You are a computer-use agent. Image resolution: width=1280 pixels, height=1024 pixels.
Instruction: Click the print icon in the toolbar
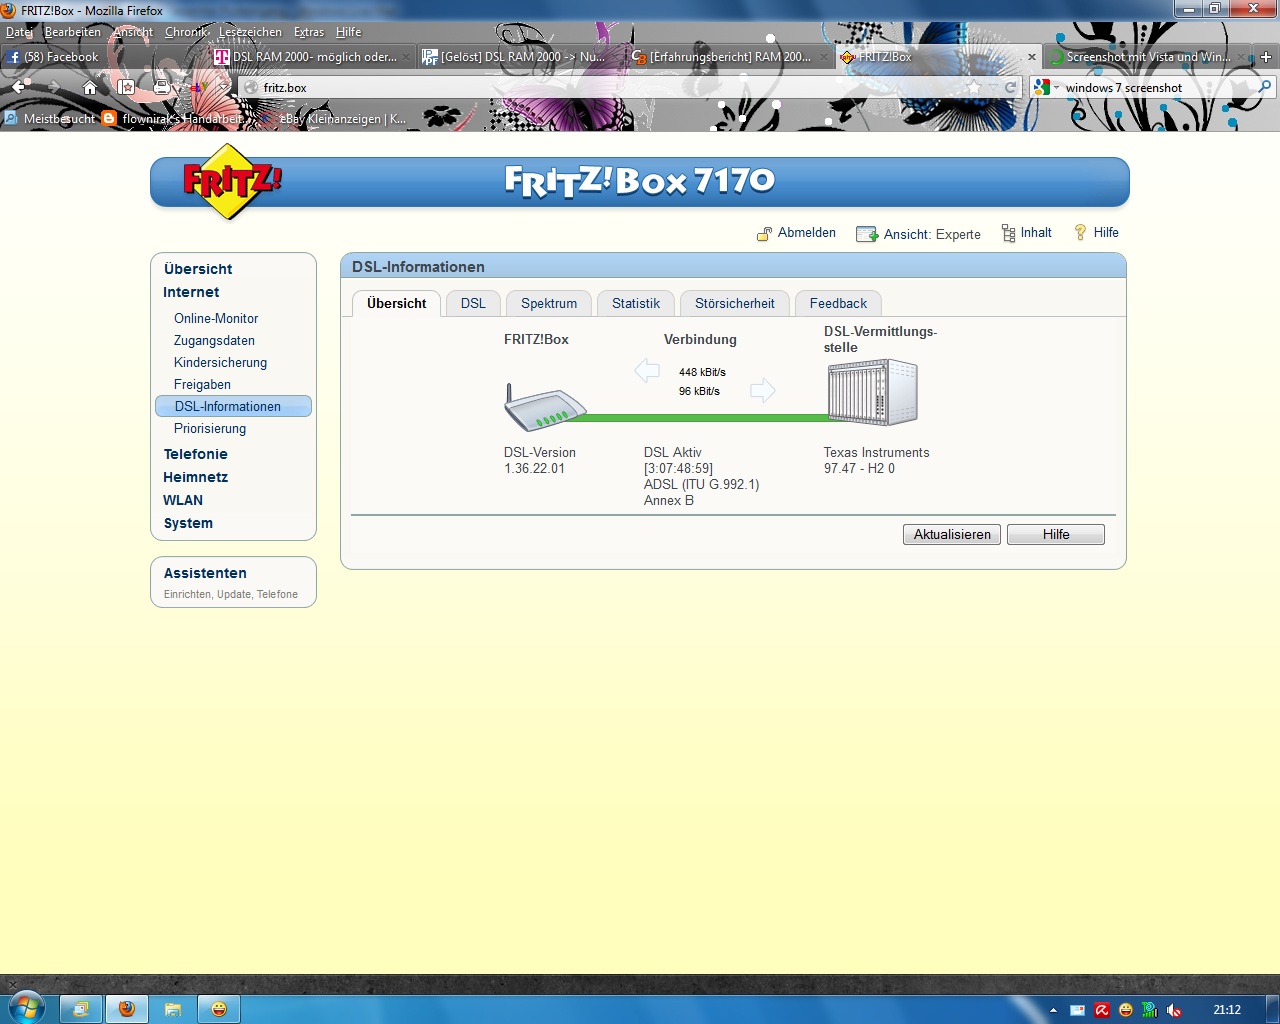click(x=162, y=88)
